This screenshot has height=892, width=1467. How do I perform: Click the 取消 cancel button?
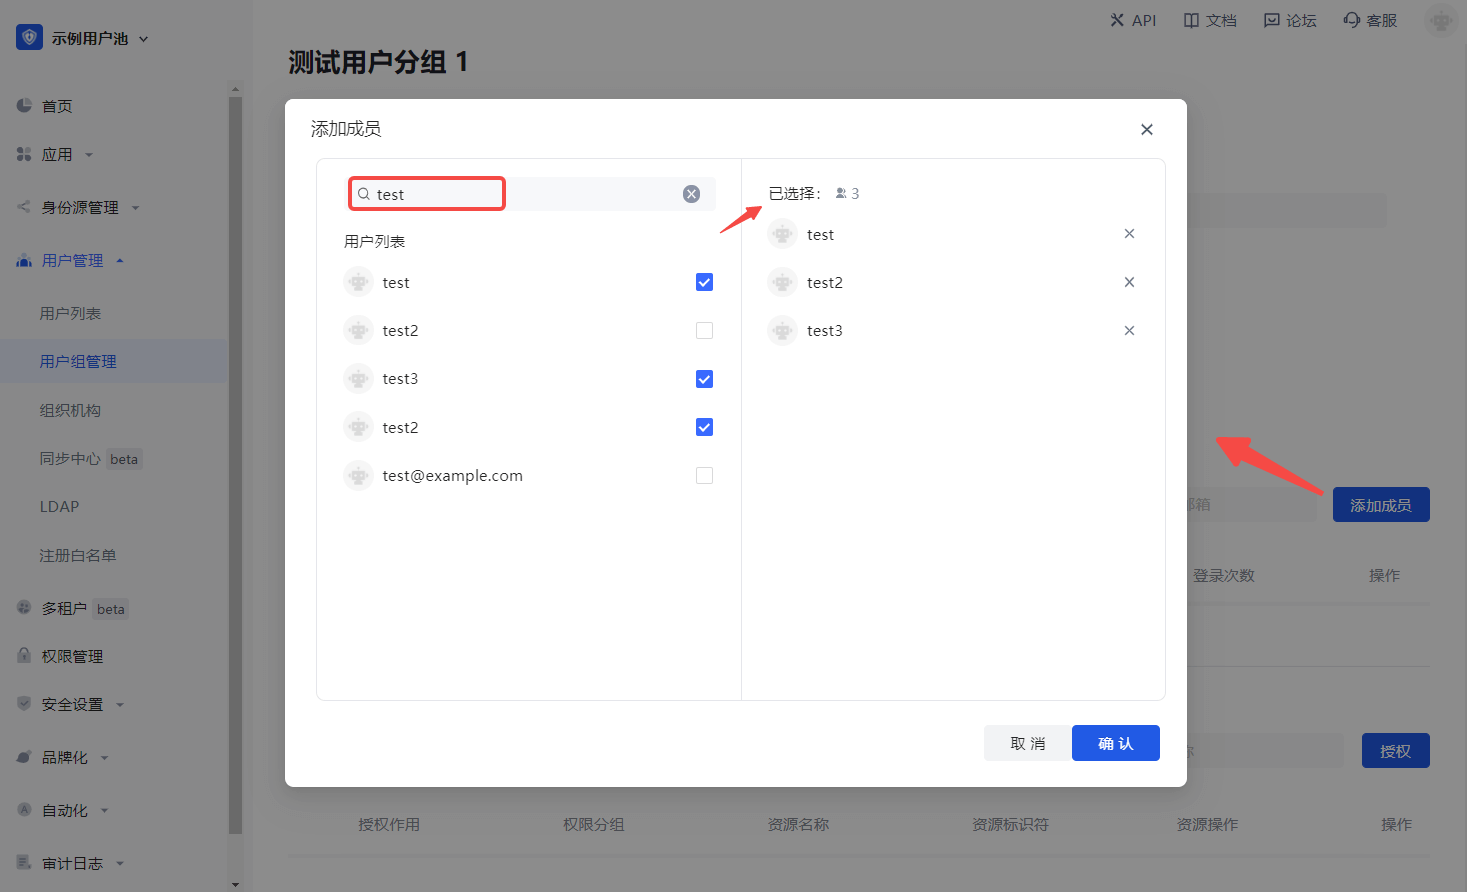(x=1027, y=743)
